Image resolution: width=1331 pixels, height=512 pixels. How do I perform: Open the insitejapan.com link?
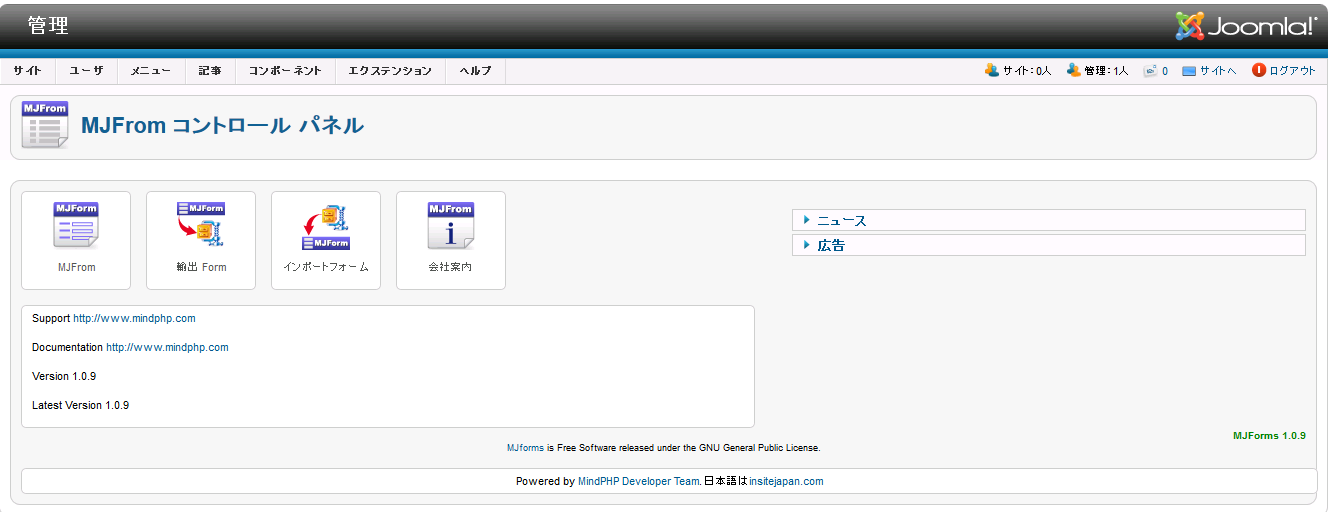786,481
